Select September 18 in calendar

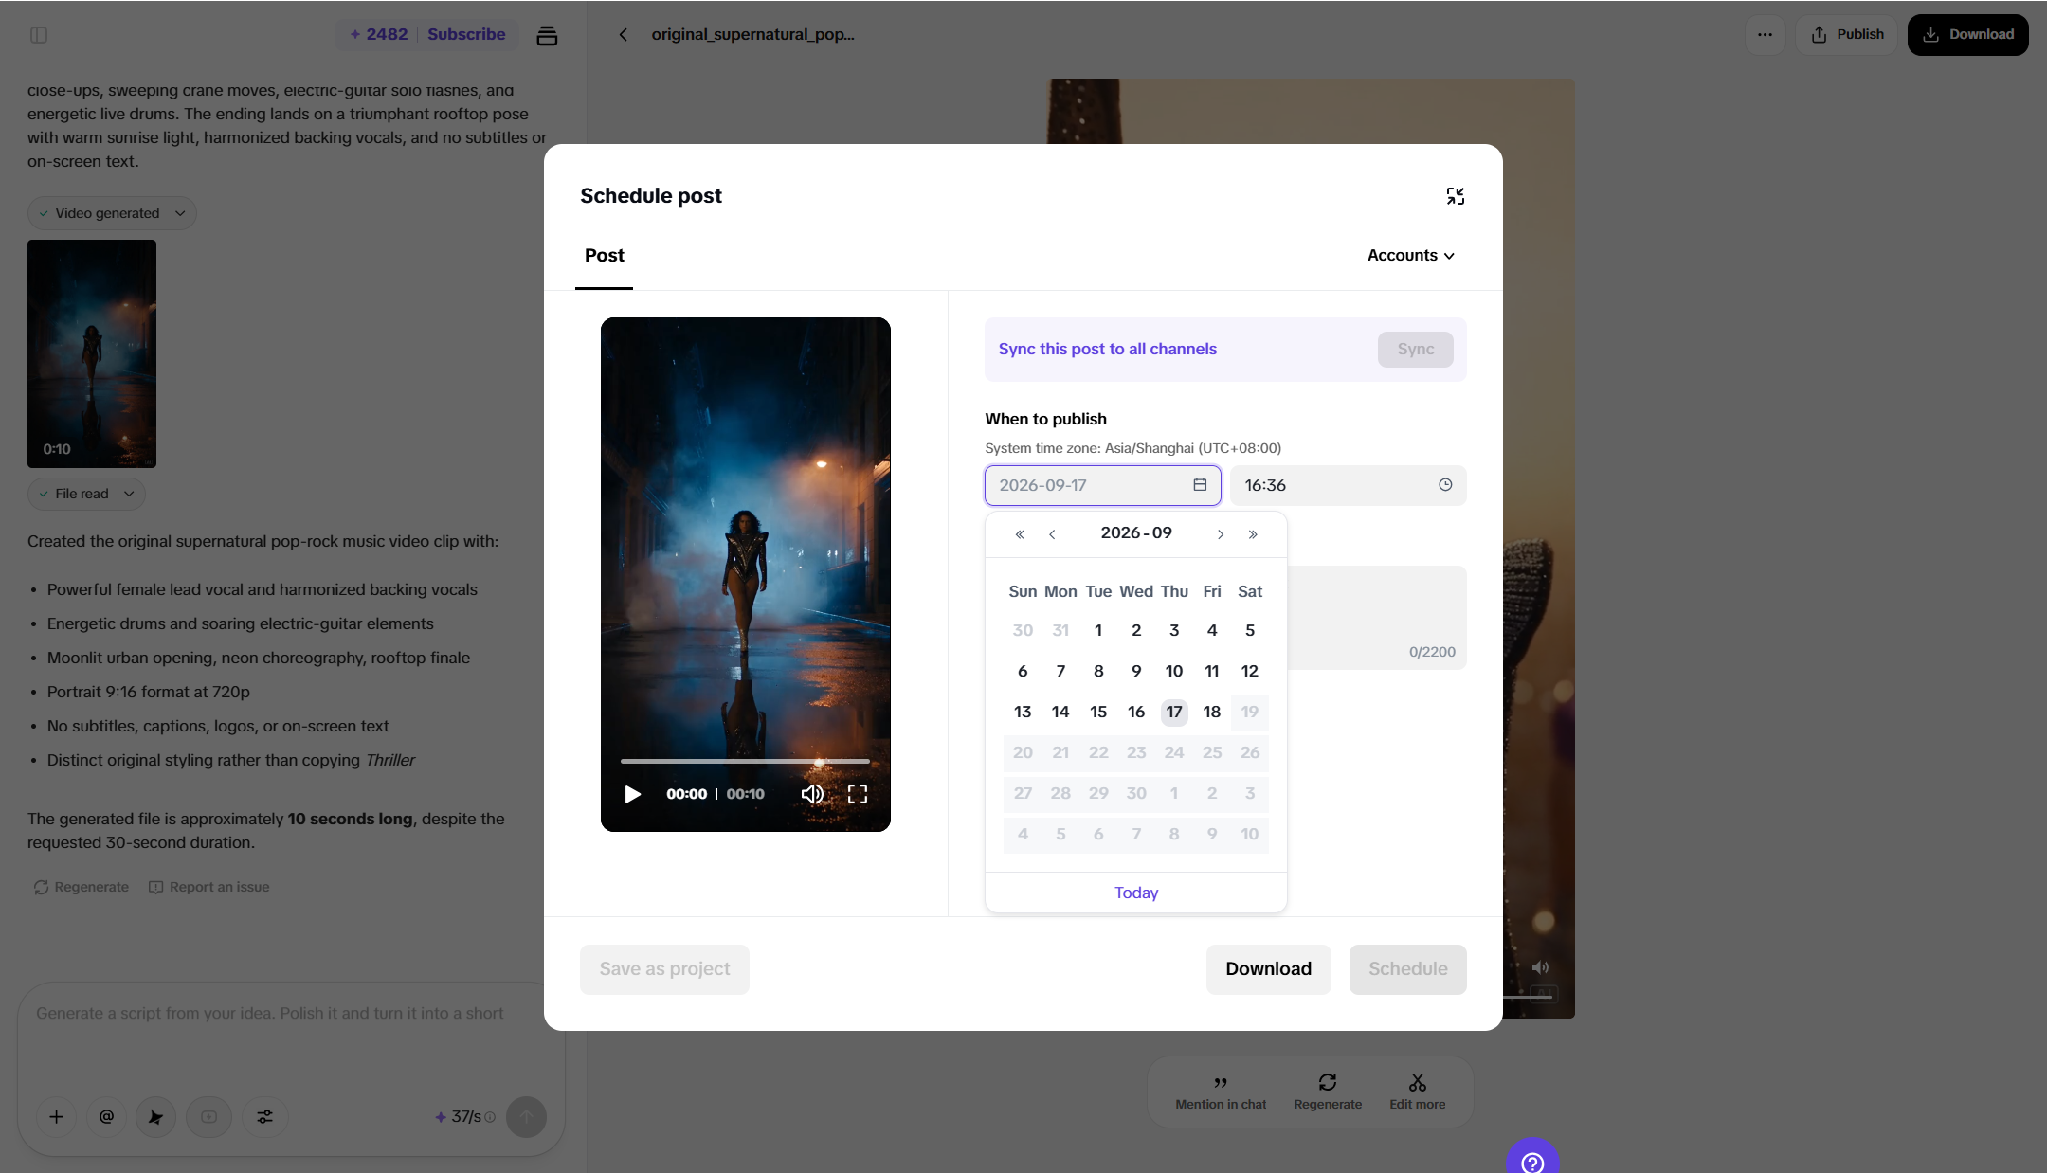(x=1212, y=712)
